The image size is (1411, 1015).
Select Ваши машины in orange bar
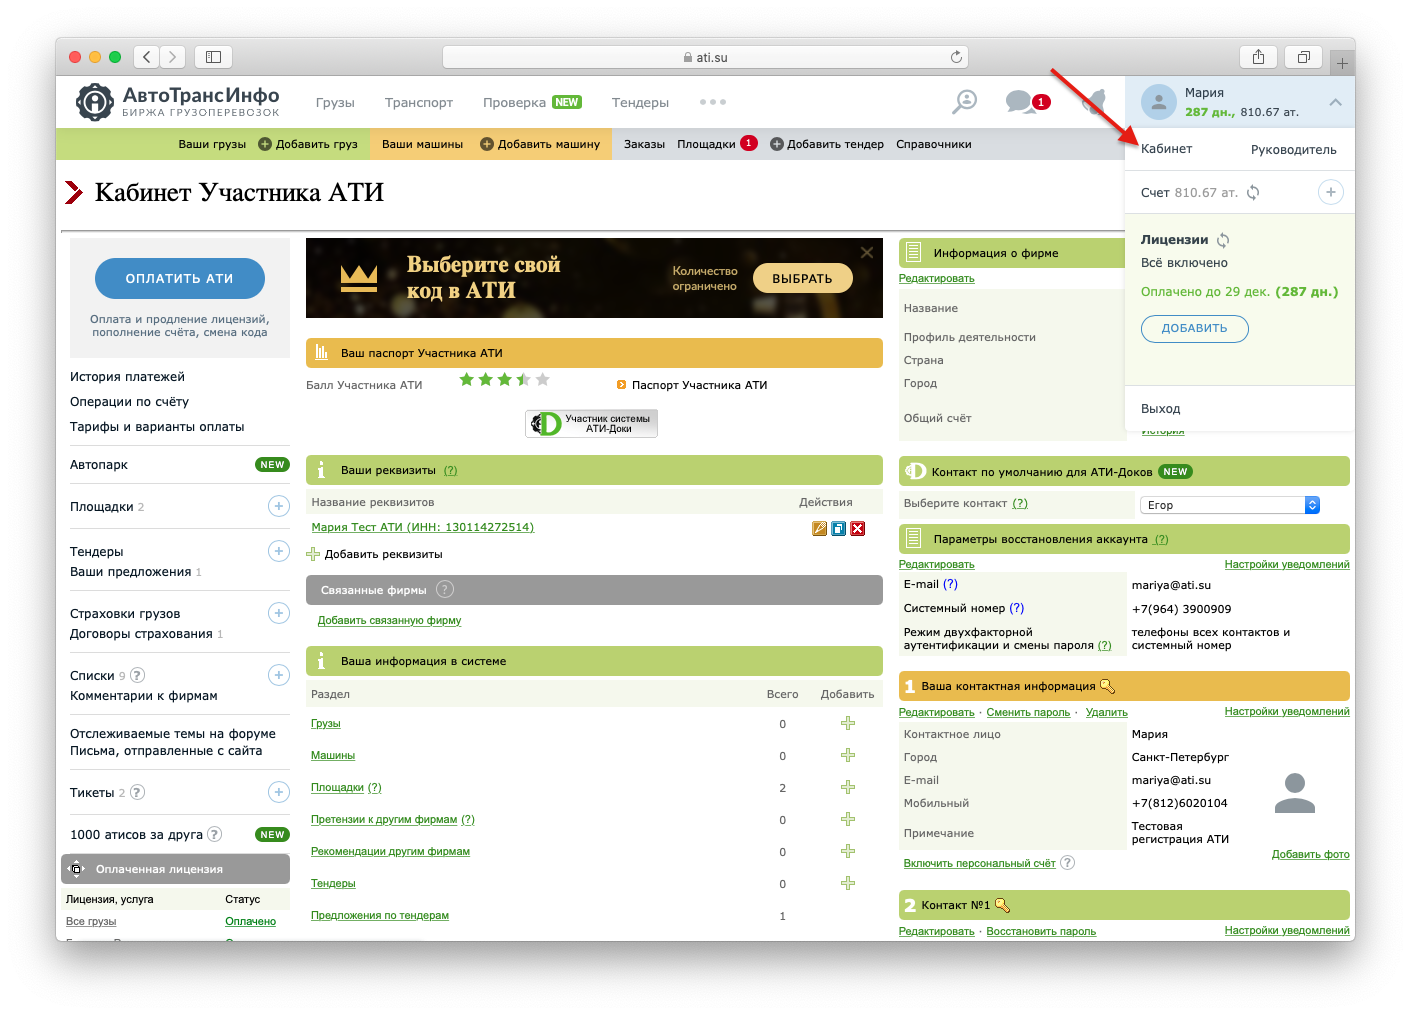tap(422, 144)
